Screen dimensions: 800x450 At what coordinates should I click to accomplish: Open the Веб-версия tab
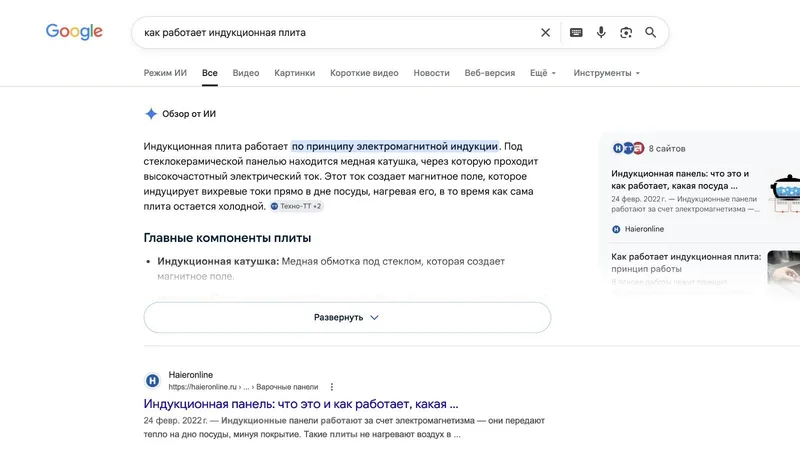tap(490, 73)
